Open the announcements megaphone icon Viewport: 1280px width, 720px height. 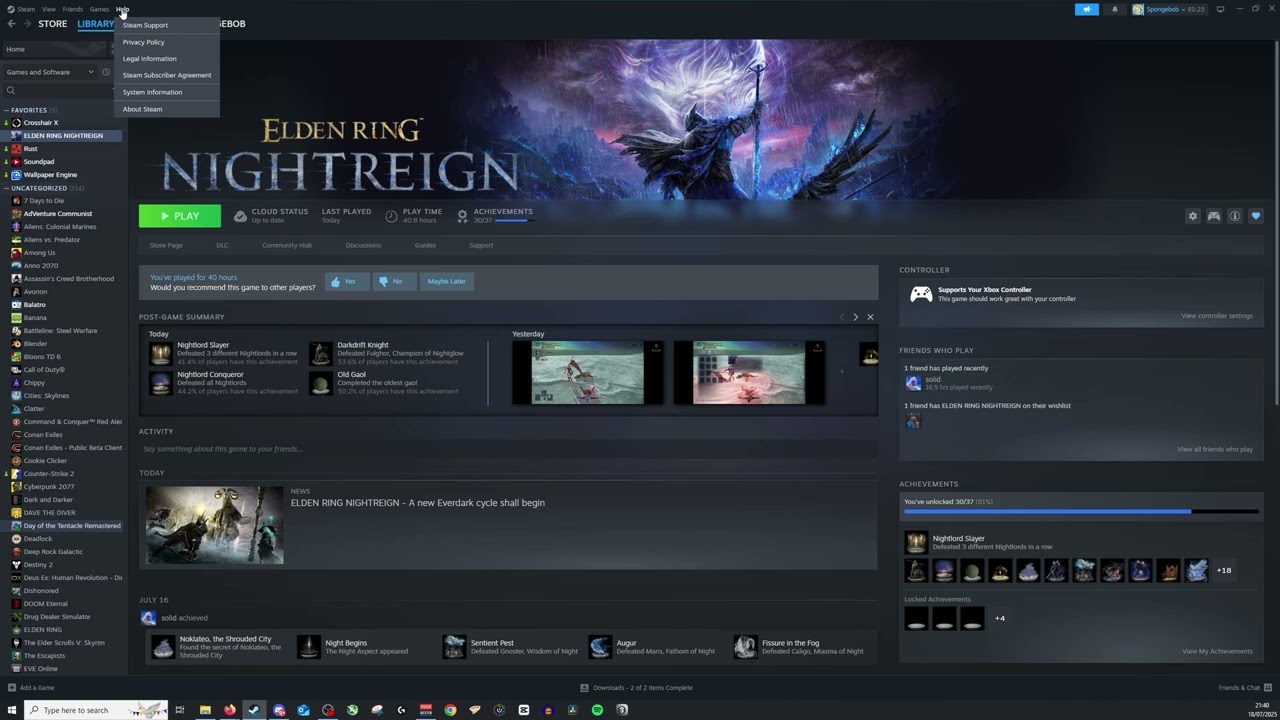click(x=1087, y=9)
